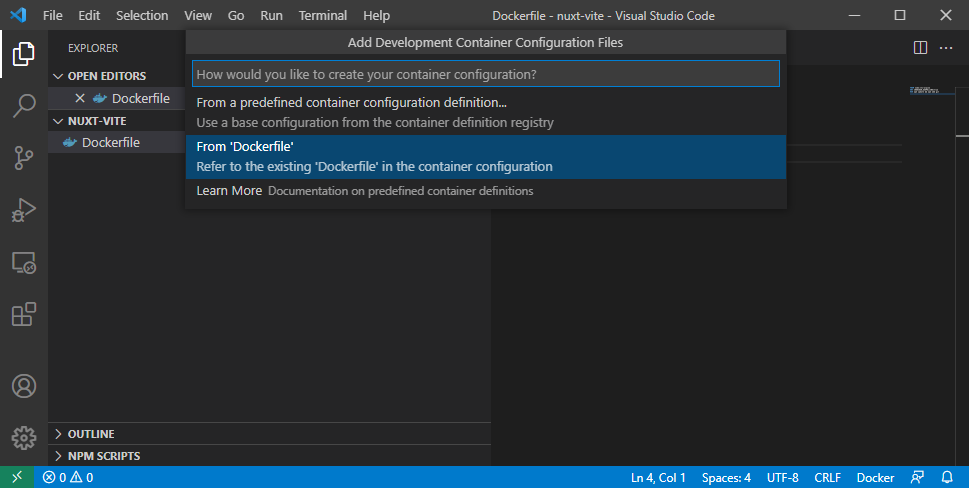Open the Edit menu
The height and width of the screenshot is (488, 969).
(x=89, y=15)
